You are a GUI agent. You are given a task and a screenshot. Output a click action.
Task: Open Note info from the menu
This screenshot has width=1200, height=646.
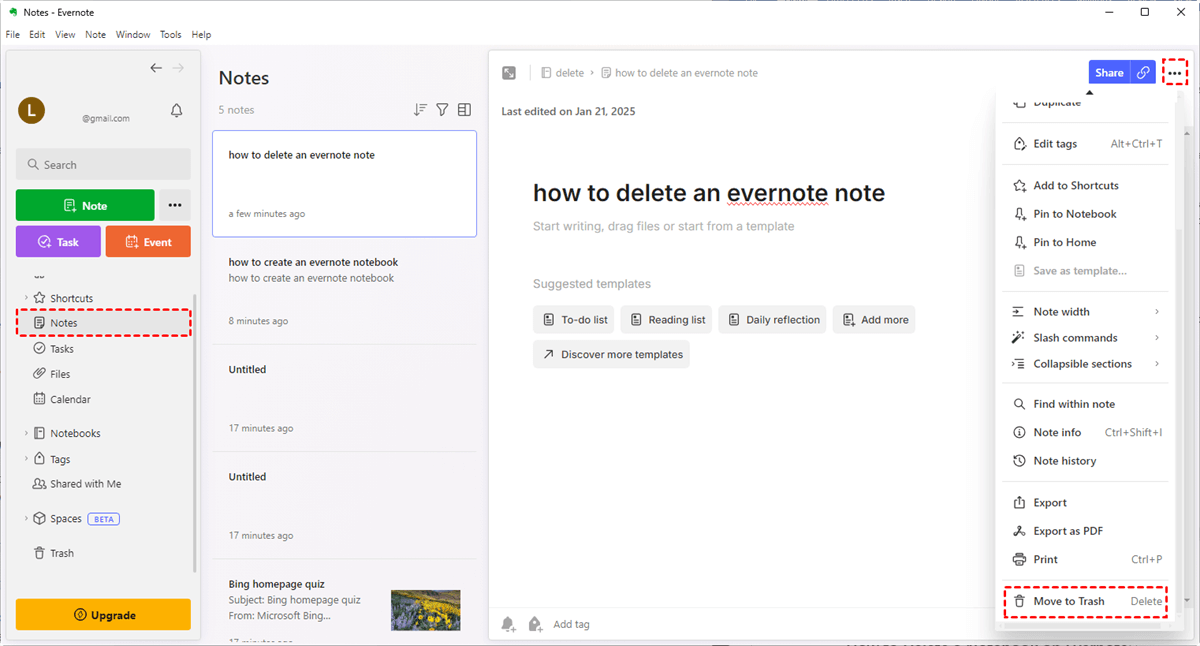[1086, 433]
